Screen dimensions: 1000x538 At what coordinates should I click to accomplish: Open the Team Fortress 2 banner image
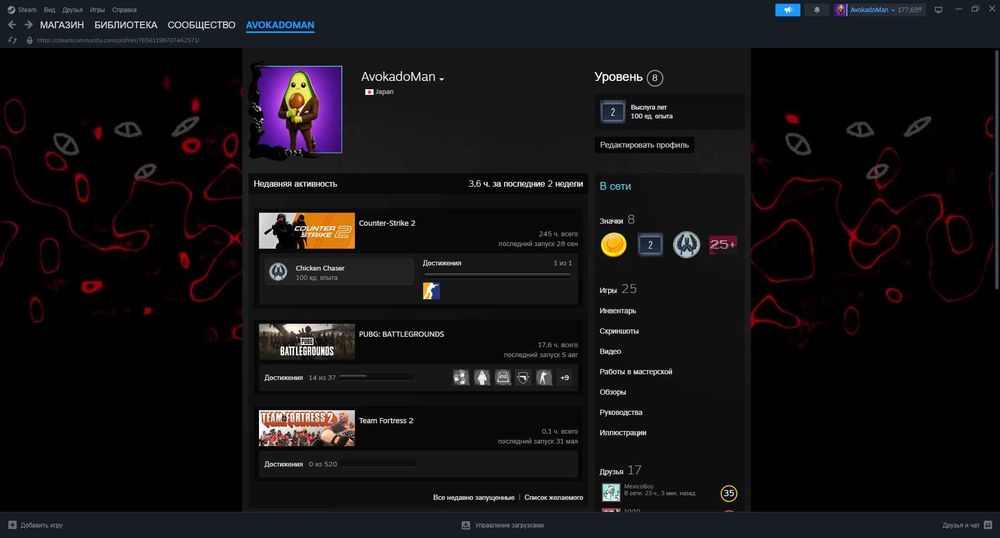[307, 428]
